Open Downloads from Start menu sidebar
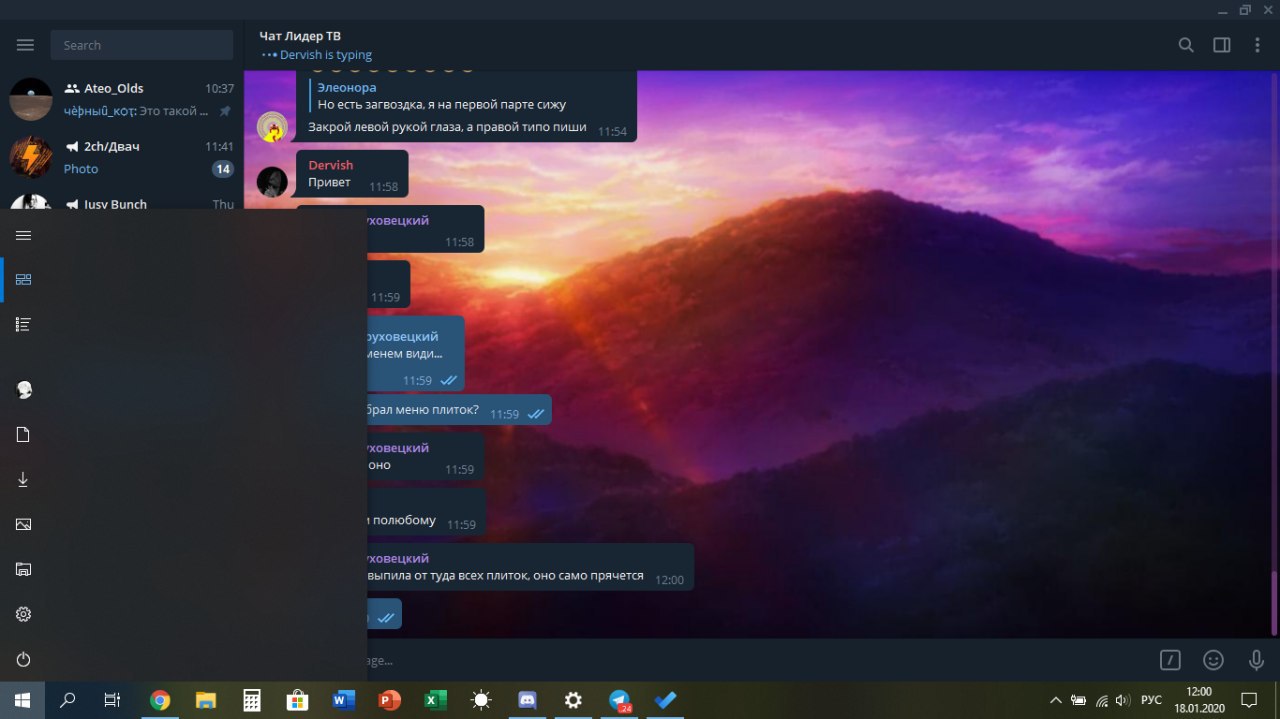This screenshot has height=719, width=1280. tap(24, 480)
